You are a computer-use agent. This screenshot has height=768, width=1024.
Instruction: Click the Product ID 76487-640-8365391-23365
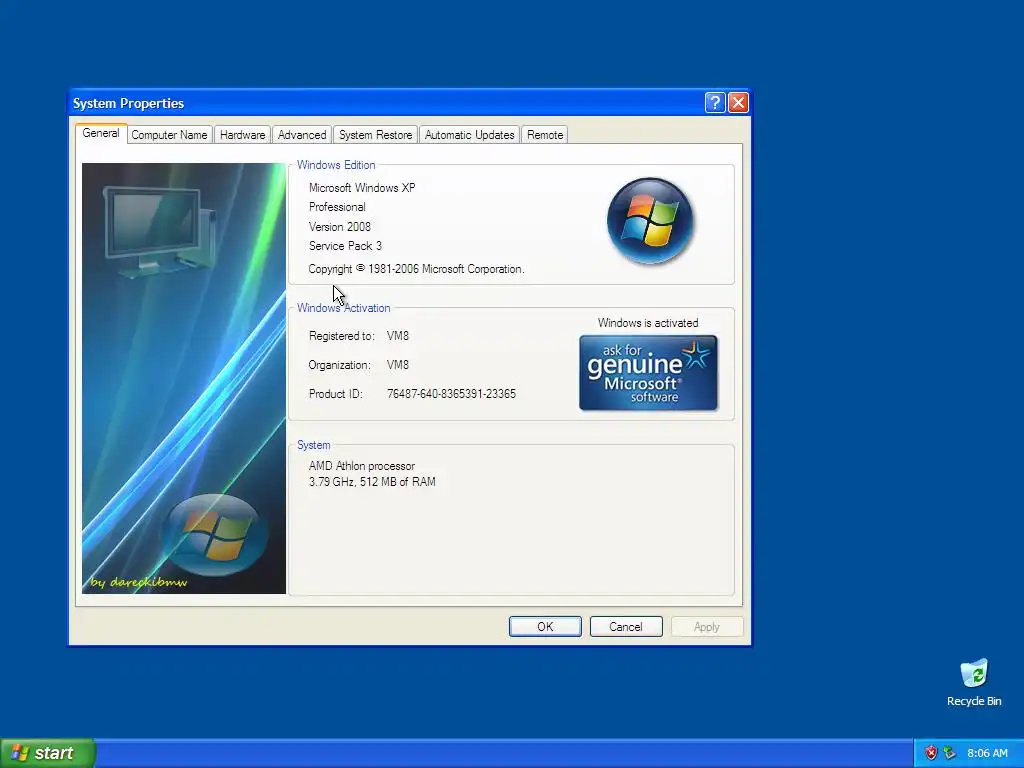(451, 394)
